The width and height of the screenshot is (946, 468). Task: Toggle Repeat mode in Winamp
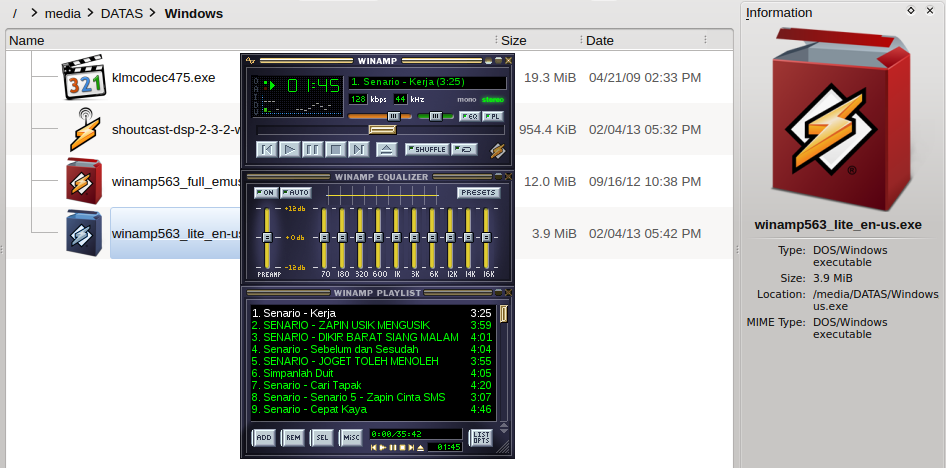point(464,149)
